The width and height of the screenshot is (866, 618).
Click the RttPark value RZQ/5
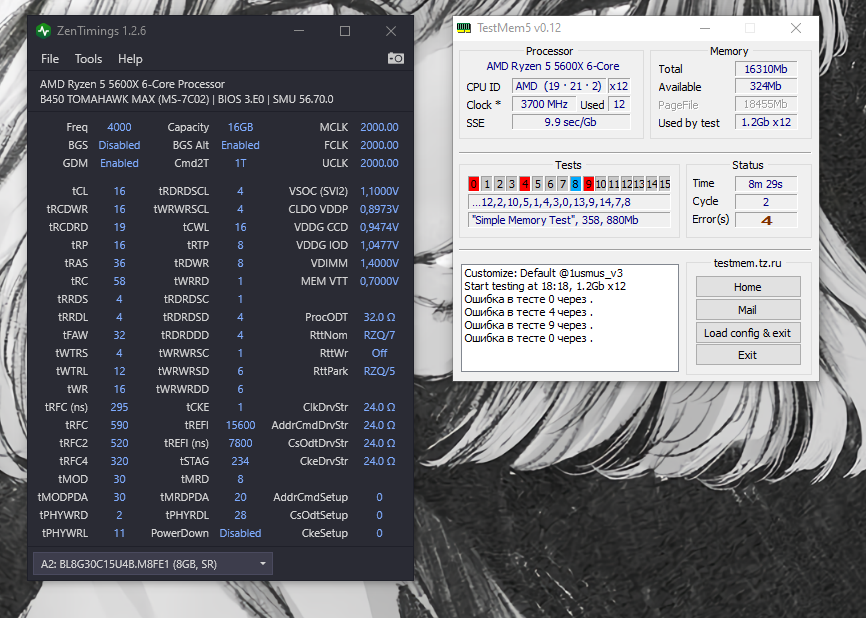coord(379,371)
